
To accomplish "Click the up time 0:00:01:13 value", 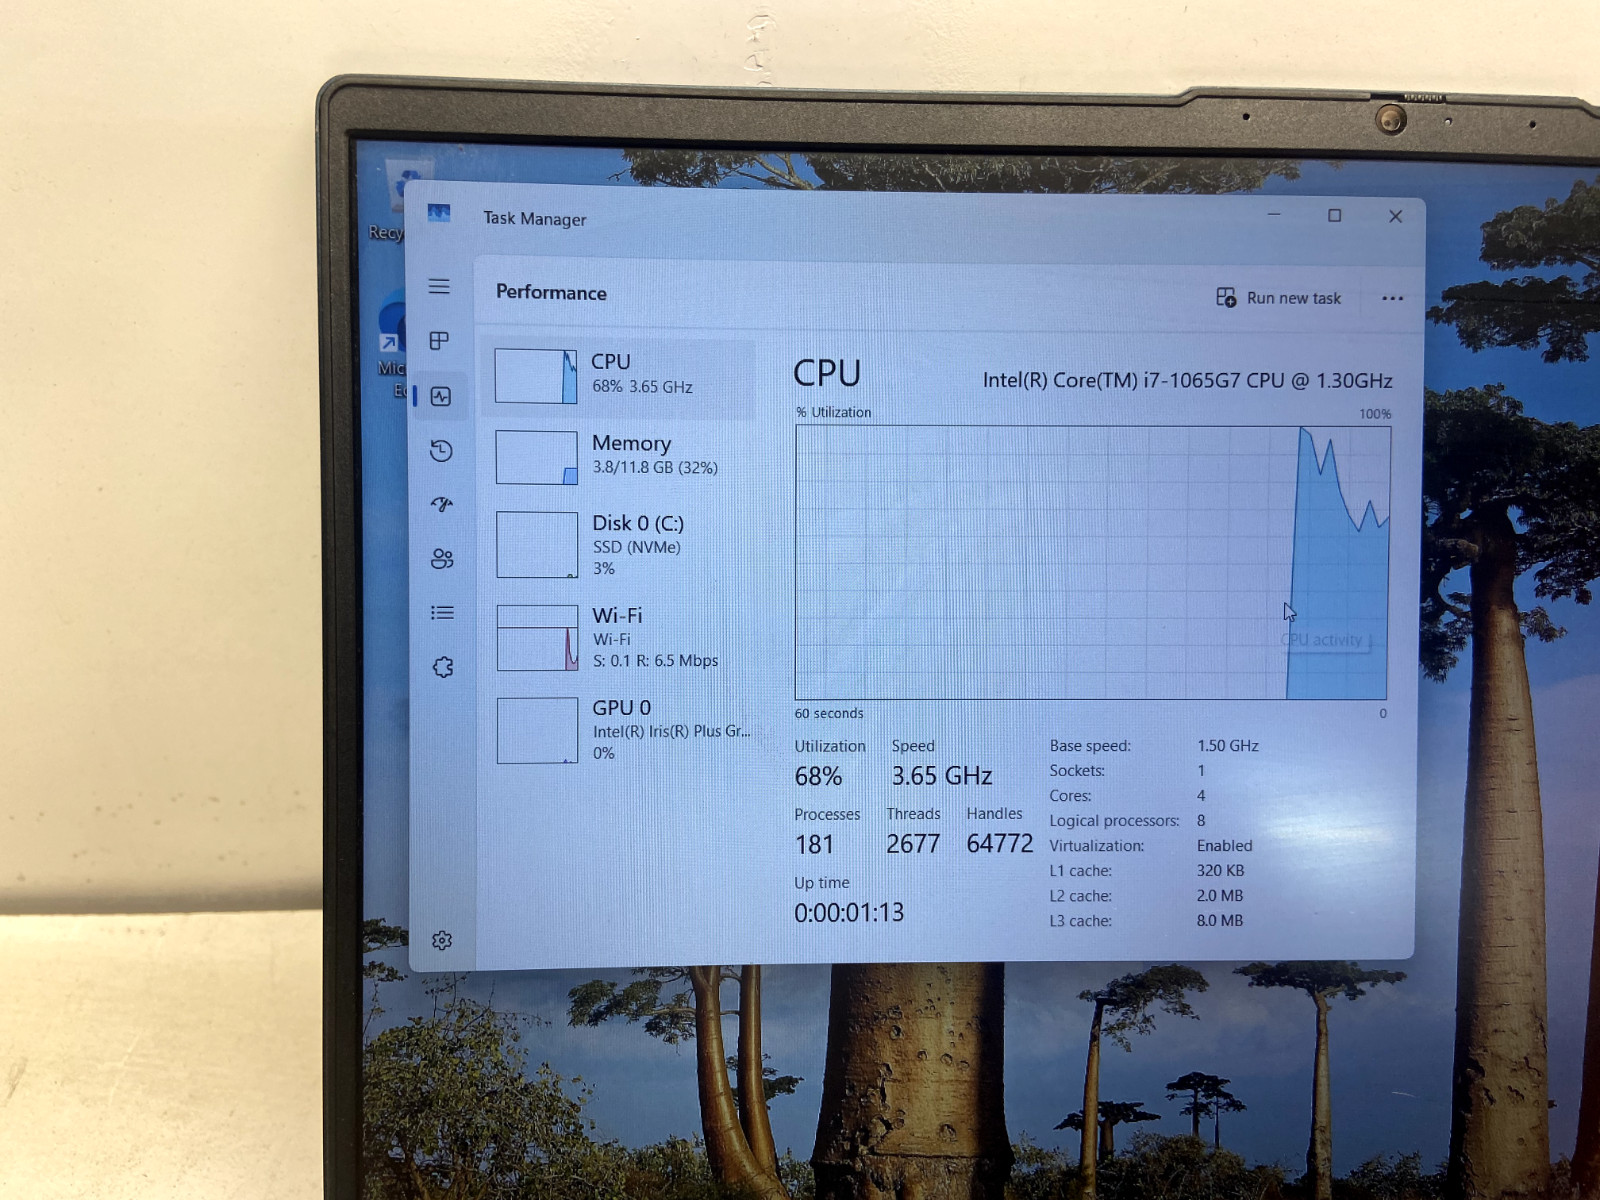I will click(x=849, y=912).
